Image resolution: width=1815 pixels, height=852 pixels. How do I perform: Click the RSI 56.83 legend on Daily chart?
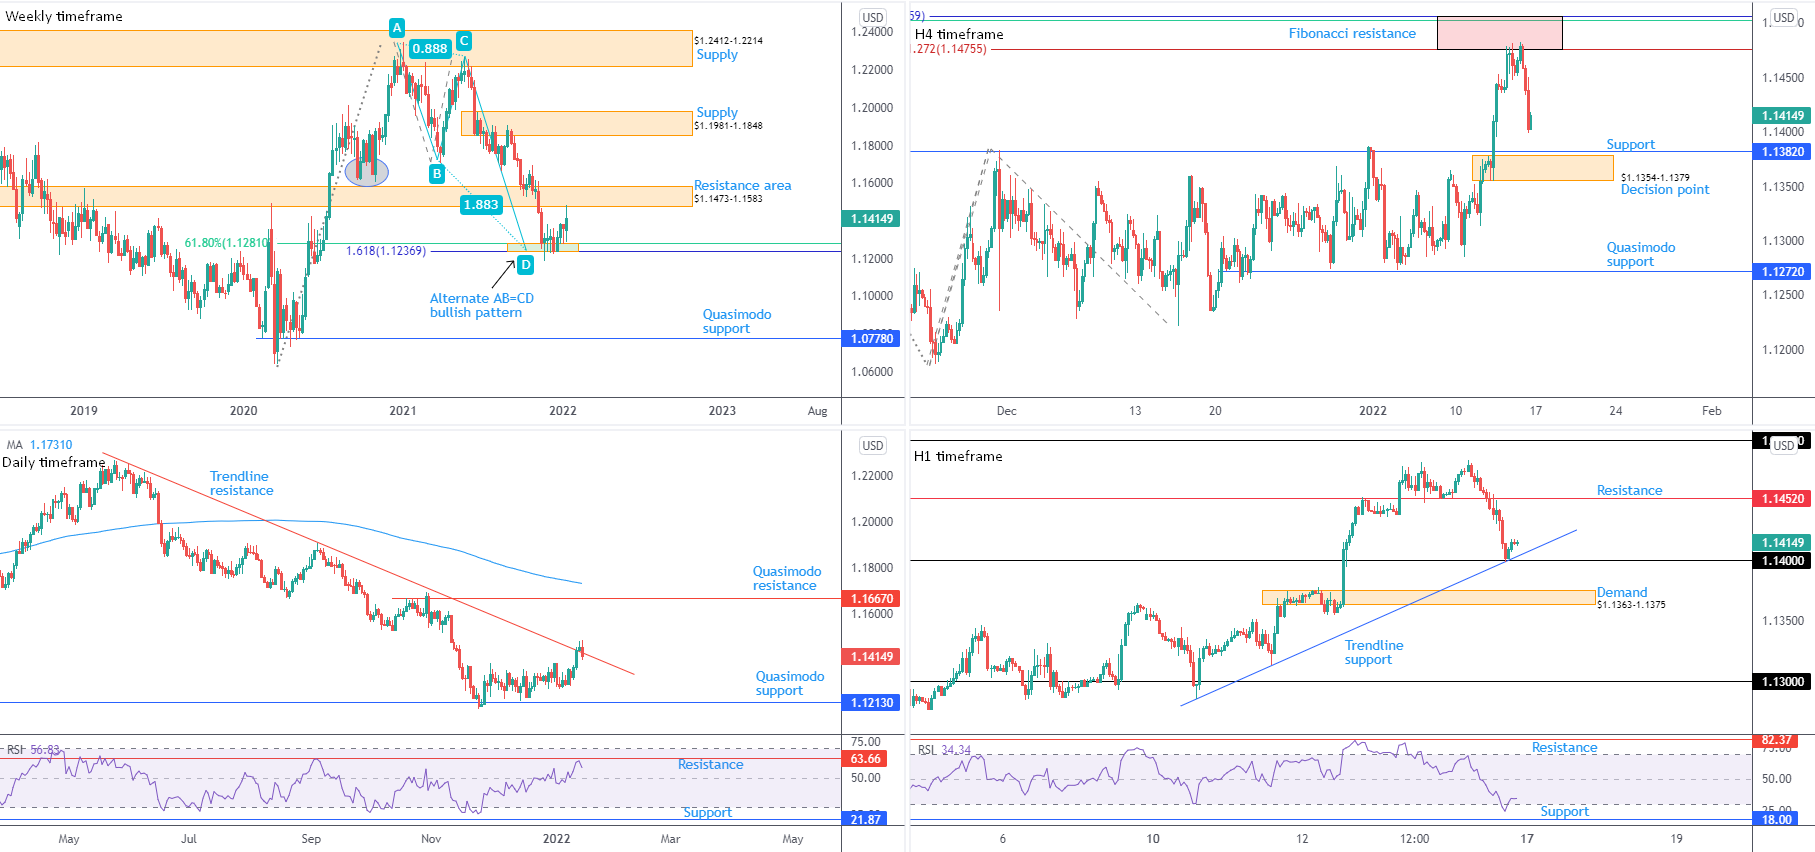pyautogui.click(x=33, y=749)
